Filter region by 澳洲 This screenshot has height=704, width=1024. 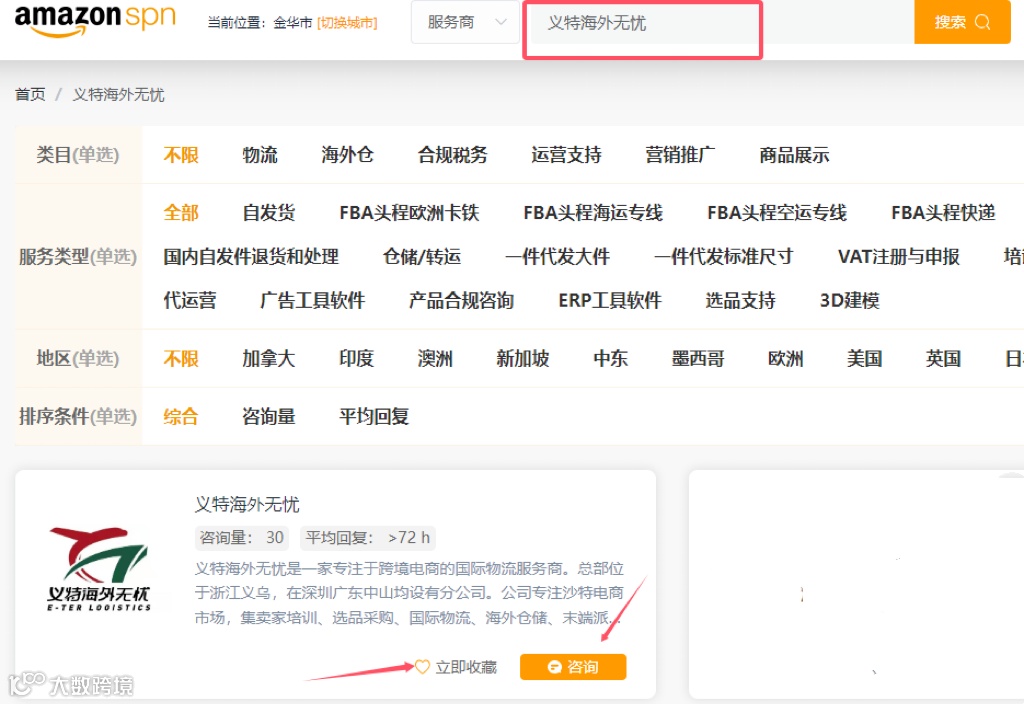(435, 359)
